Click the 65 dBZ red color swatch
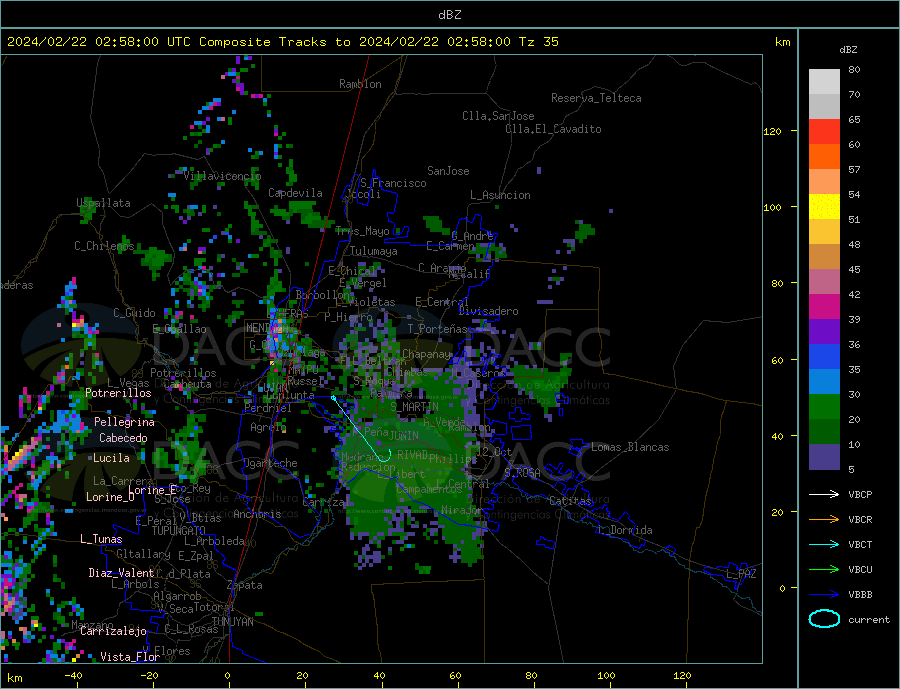This screenshot has height=689, width=900. click(824, 131)
